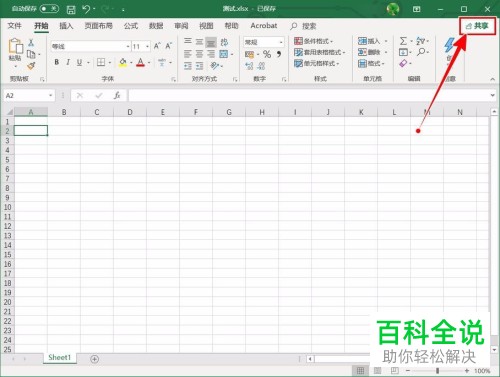Switch to the 插入 ribbon tab
This screenshot has width=500, height=377.
66,26
